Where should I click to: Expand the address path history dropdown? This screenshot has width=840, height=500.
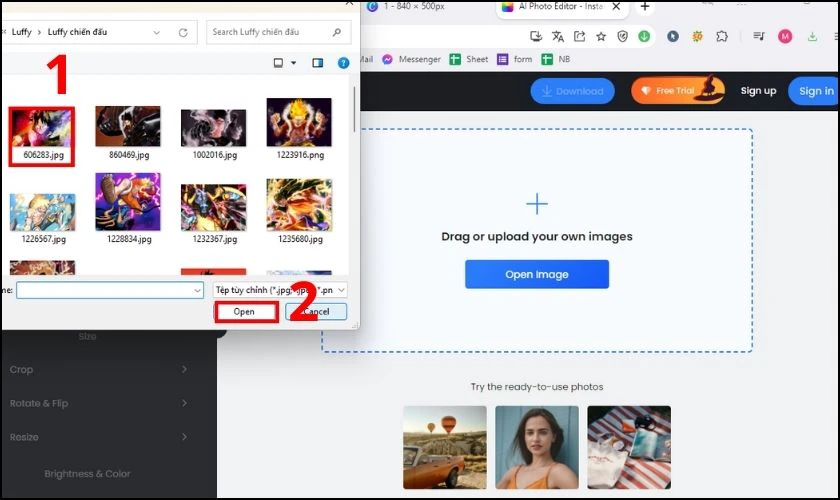156,33
